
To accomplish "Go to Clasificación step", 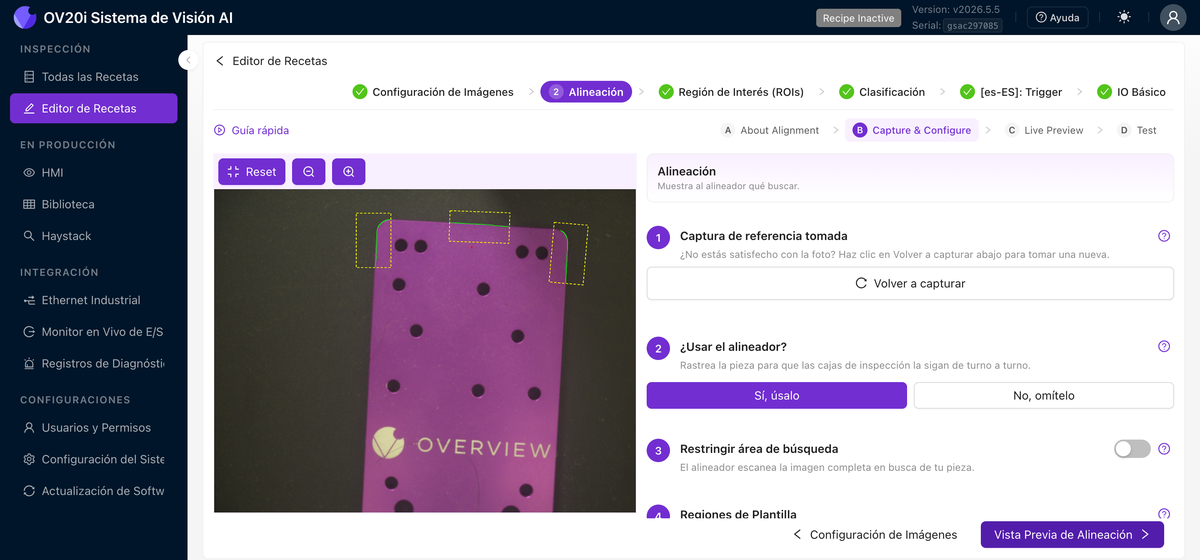I will point(882,92).
